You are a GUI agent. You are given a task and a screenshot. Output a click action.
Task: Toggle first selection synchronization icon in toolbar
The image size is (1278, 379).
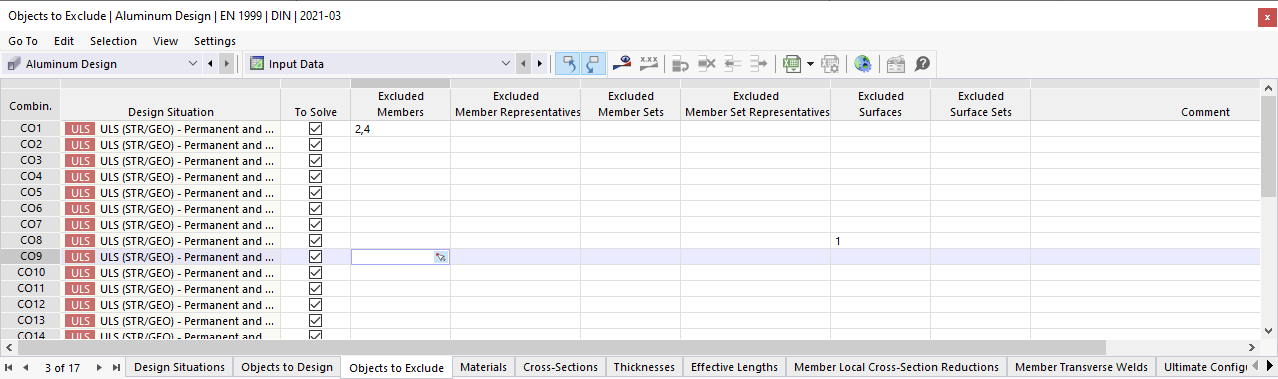(568, 64)
